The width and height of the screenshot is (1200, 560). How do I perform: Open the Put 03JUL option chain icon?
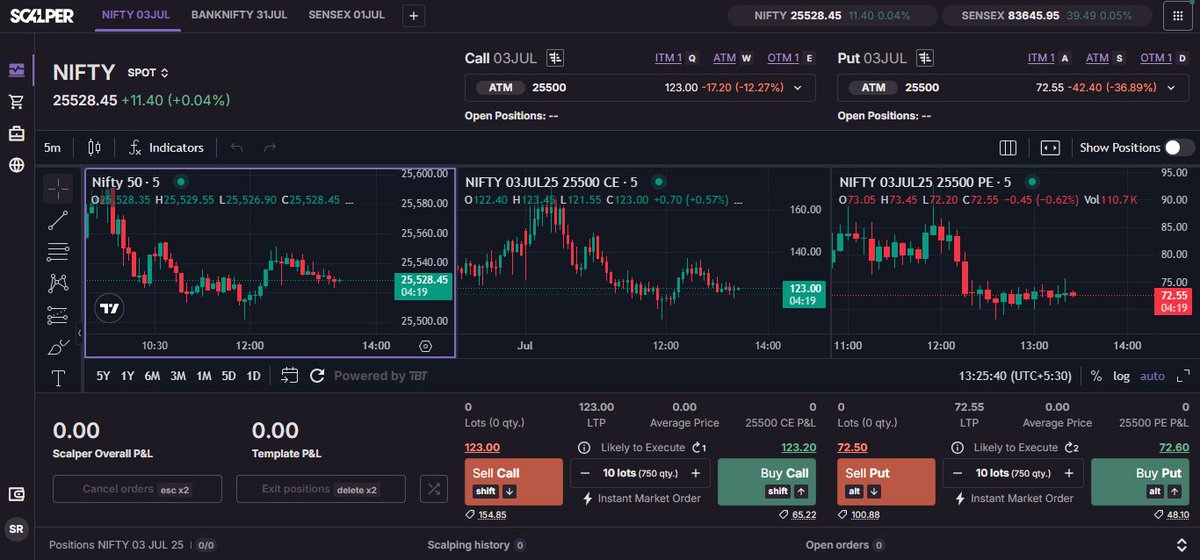[926, 58]
